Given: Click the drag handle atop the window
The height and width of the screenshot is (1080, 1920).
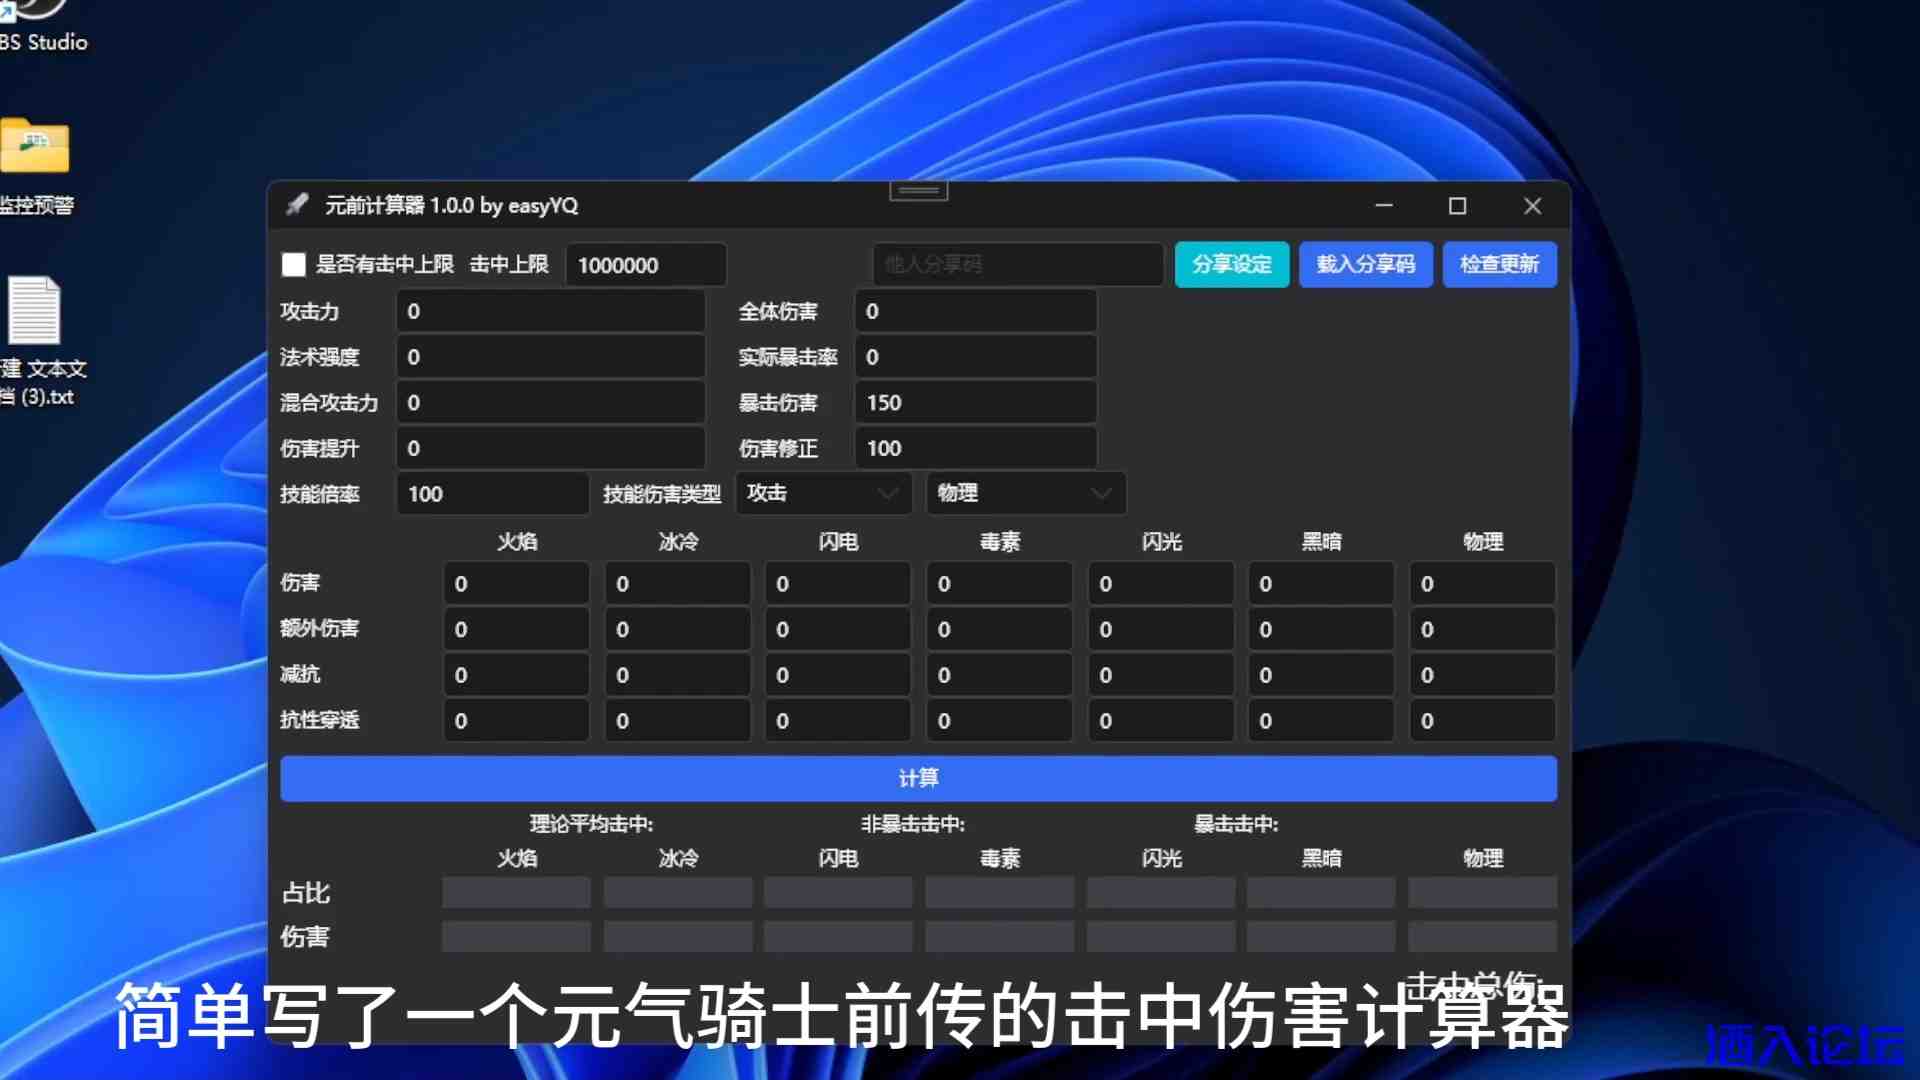Looking at the screenshot, I should [x=918, y=190].
